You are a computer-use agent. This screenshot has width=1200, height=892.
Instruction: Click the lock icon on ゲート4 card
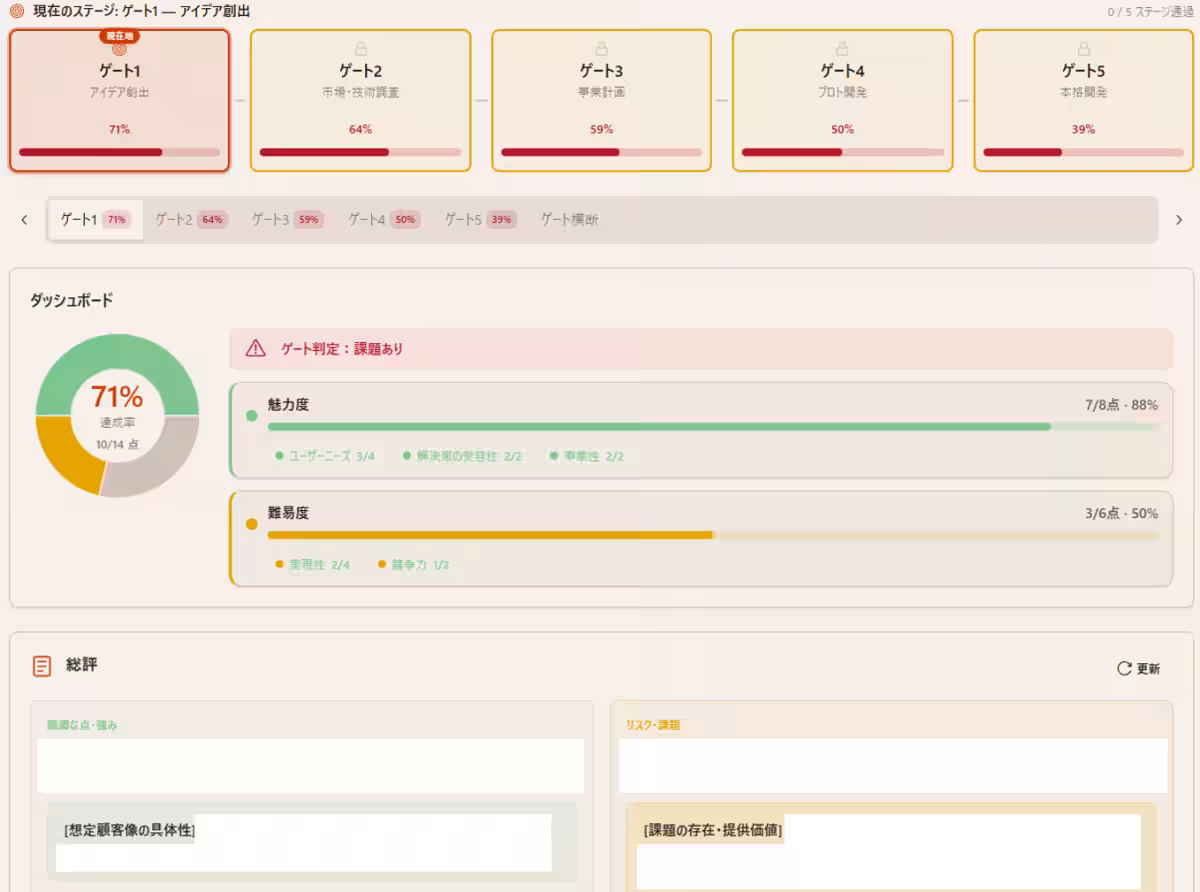coord(842,48)
